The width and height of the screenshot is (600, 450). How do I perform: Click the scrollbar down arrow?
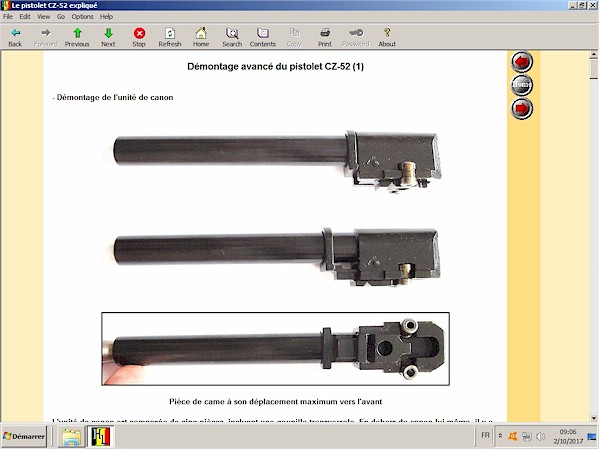pyautogui.click(x=593, y=418)
